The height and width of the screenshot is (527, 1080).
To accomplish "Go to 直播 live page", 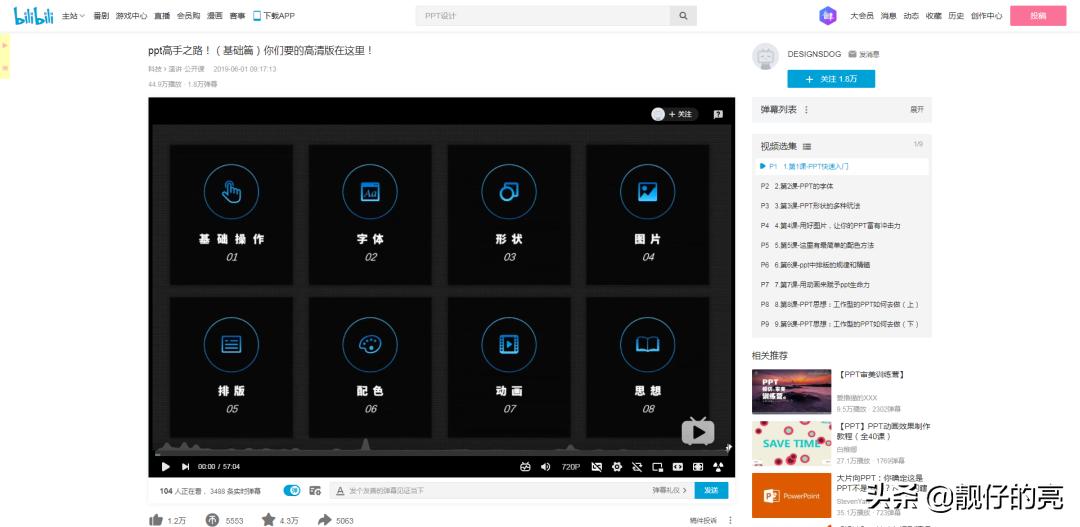I will pos(162,16).
